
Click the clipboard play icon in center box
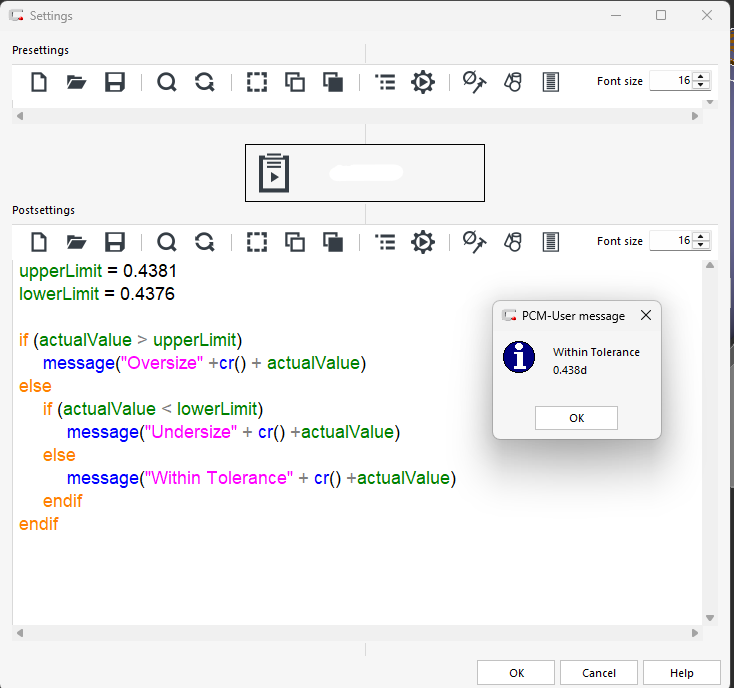tap(274, 173)
